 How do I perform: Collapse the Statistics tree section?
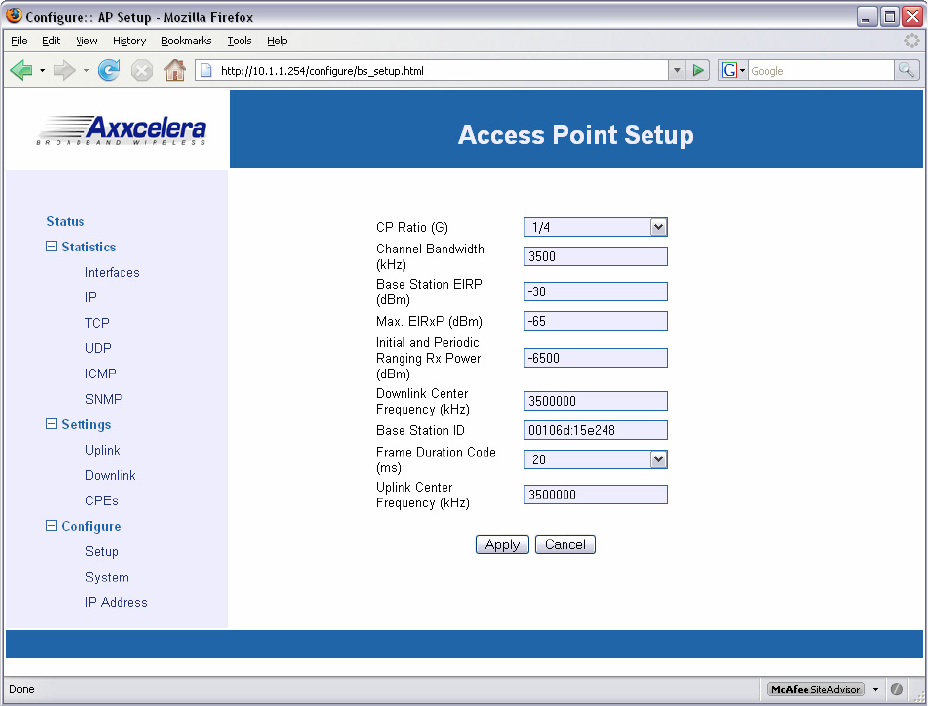51,246
